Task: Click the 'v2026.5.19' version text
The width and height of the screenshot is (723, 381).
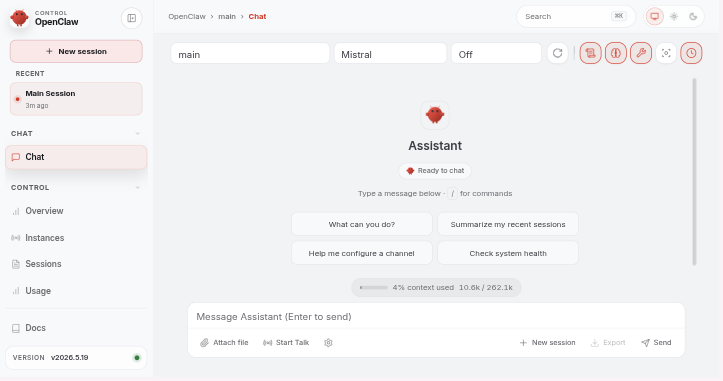Action: pos(70,357)
